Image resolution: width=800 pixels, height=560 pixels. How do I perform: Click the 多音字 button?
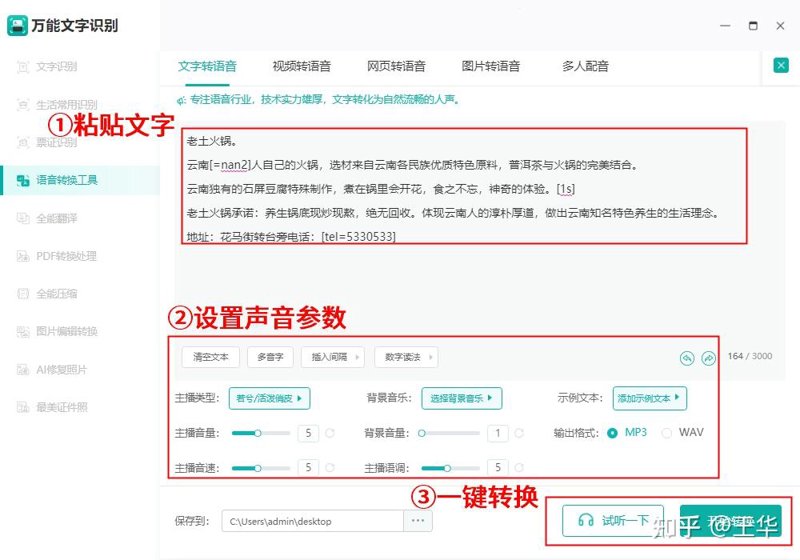pos(270,357)
